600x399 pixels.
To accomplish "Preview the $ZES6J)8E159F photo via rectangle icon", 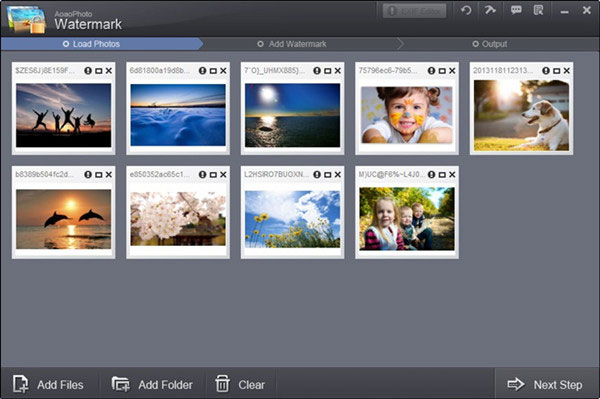I will click(99, 71).
